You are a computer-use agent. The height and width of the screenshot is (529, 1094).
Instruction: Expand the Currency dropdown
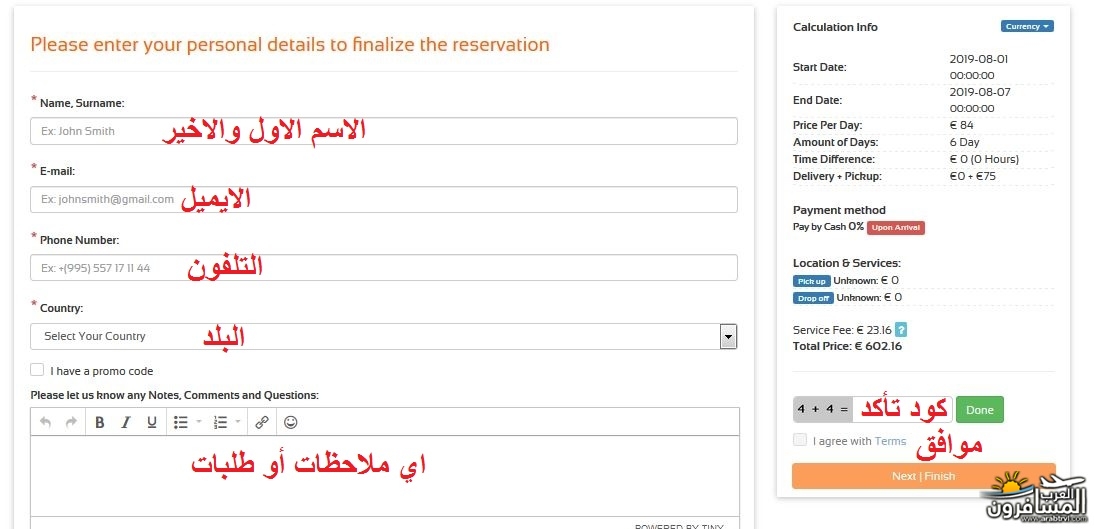click(1027, 27)
